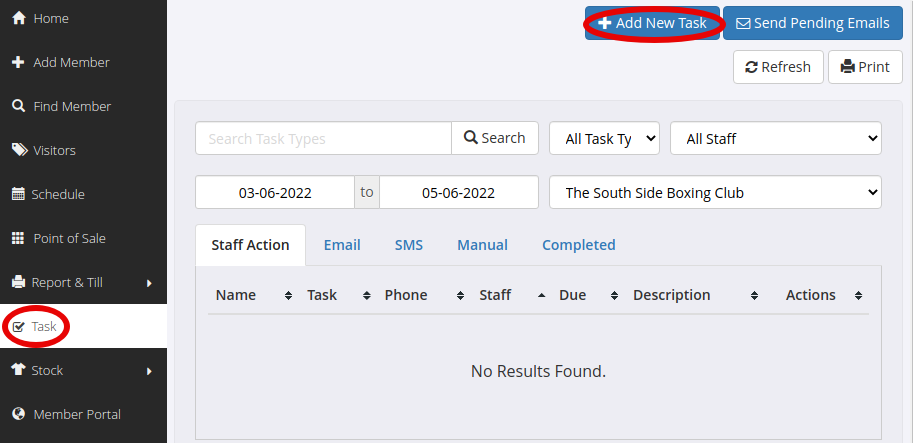Viewport: 913px width, 443px height.
Task: Click the Send Pending Emails button
Action: pyautogui.click(x=813, y=23)
